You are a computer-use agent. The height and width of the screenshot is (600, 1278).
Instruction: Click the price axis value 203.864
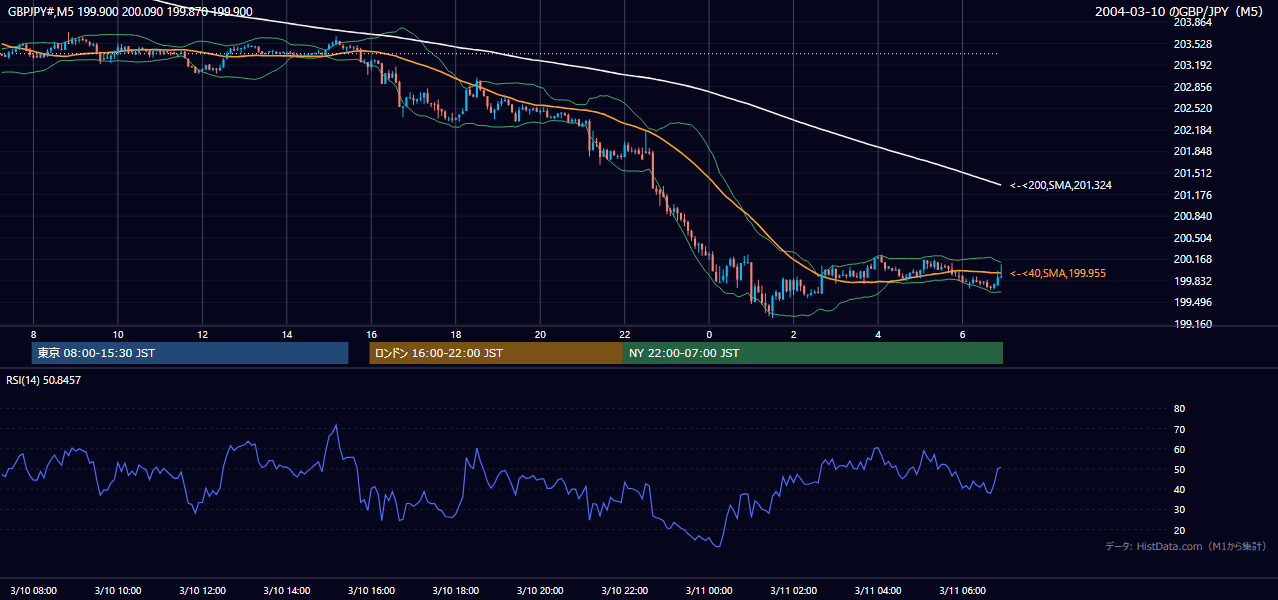pos(1192,23)
